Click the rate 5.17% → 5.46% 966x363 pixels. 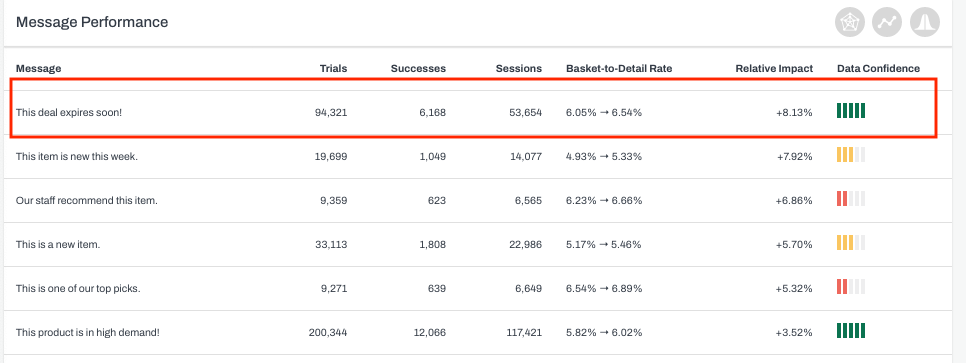(x=604, y=245)
